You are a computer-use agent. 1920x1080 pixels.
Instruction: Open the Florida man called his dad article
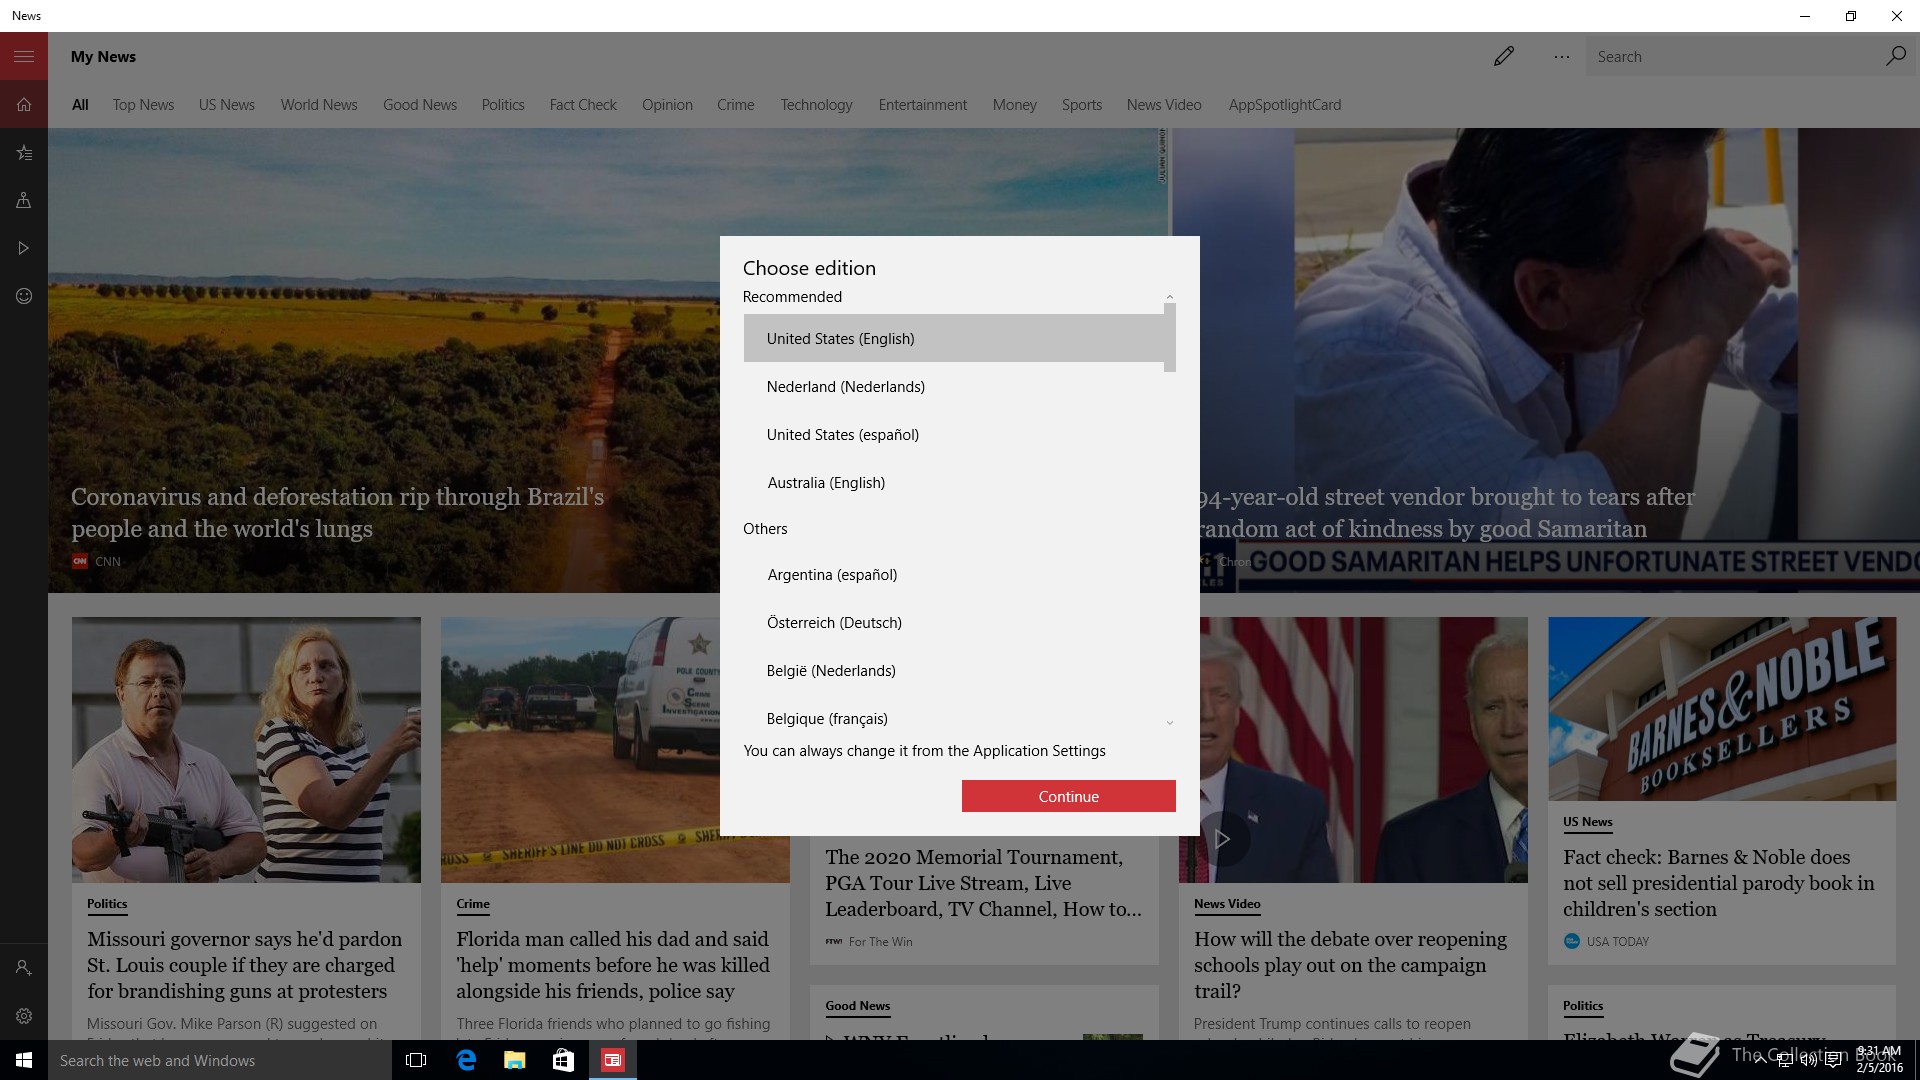613,965
